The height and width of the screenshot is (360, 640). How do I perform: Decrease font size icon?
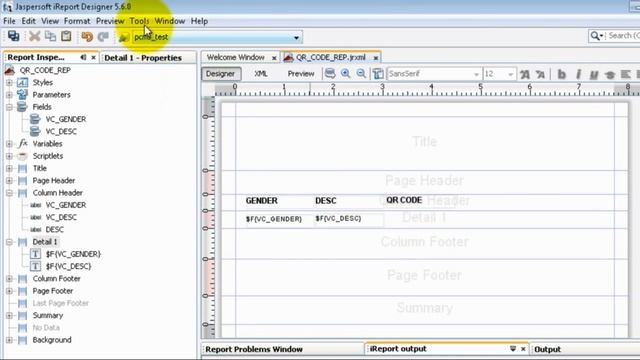pos(540,74)
